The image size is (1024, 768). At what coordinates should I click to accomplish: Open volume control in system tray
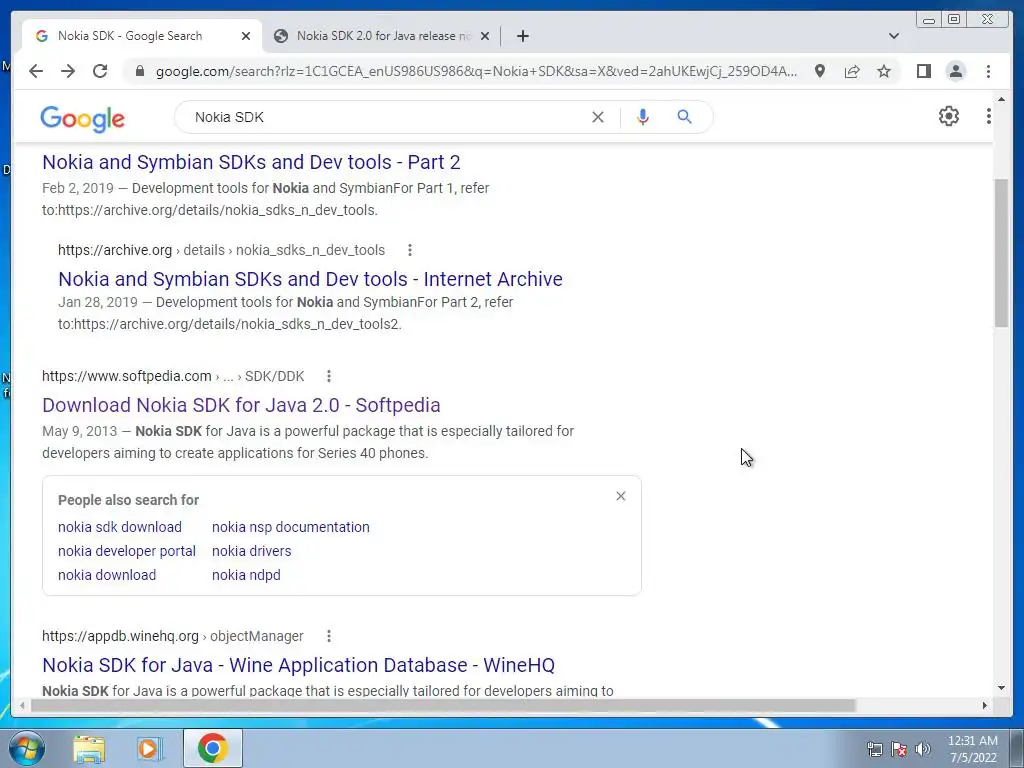tap(922, 749)
